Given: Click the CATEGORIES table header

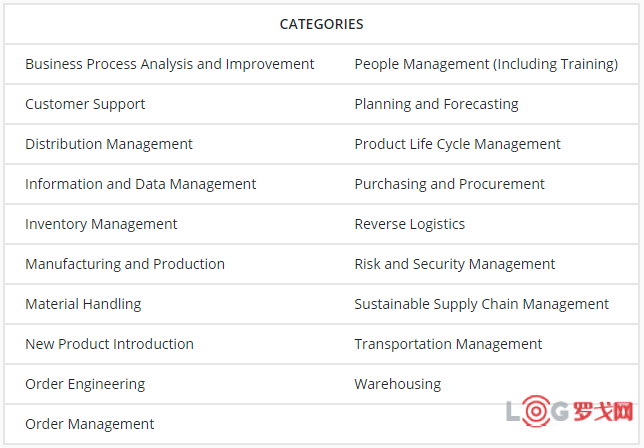Looking at the screenshot, I should pos(321,24).
